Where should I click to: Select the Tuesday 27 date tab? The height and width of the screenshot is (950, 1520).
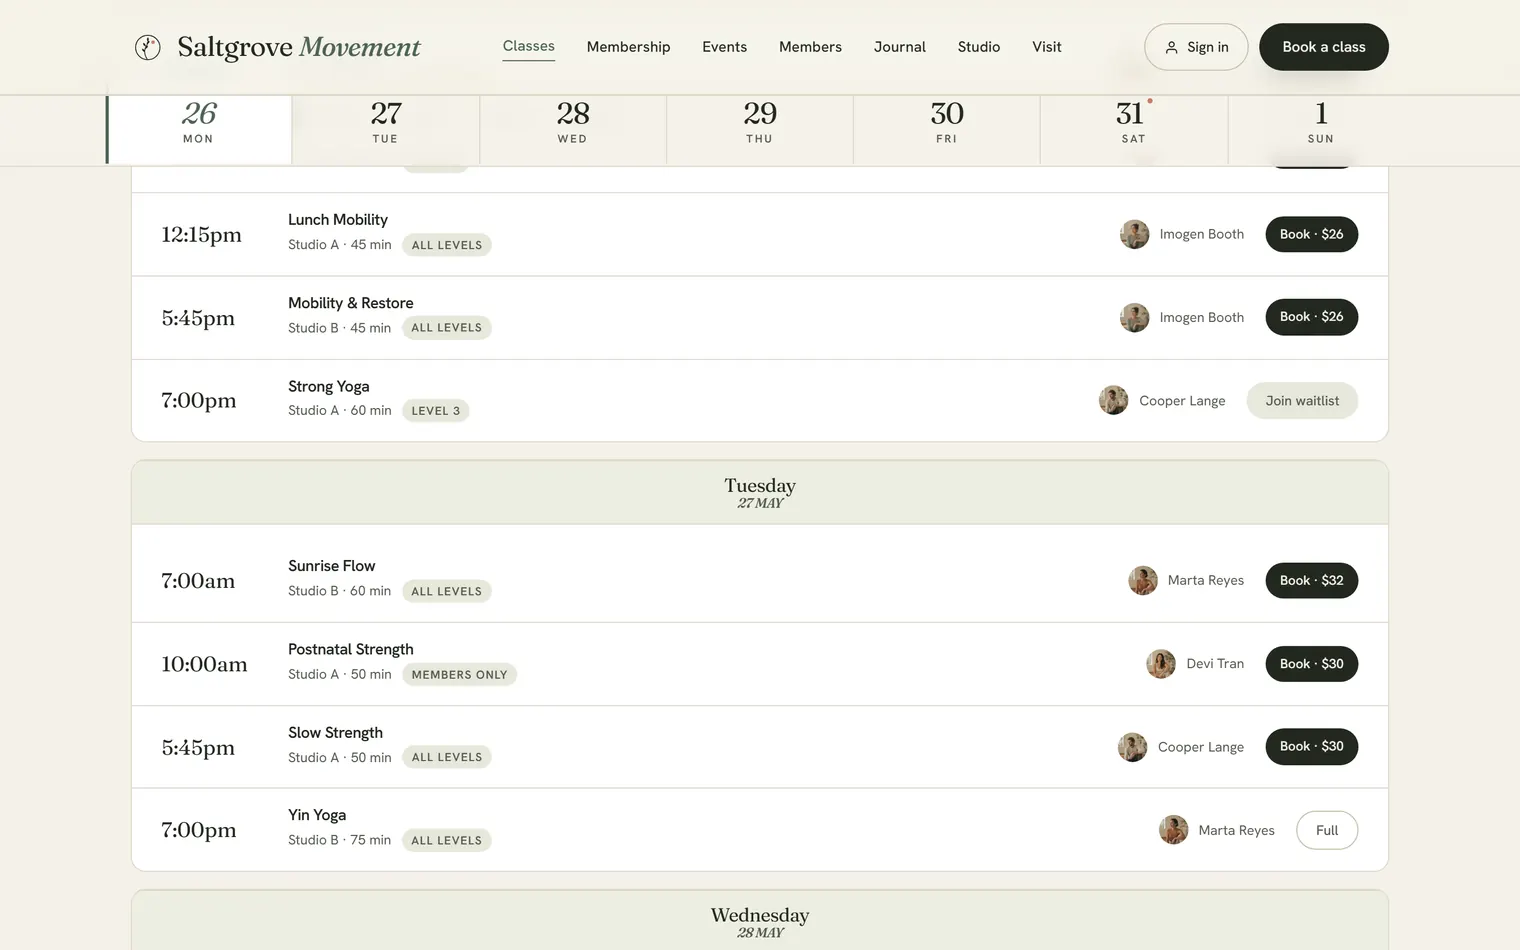click(386, 129)
